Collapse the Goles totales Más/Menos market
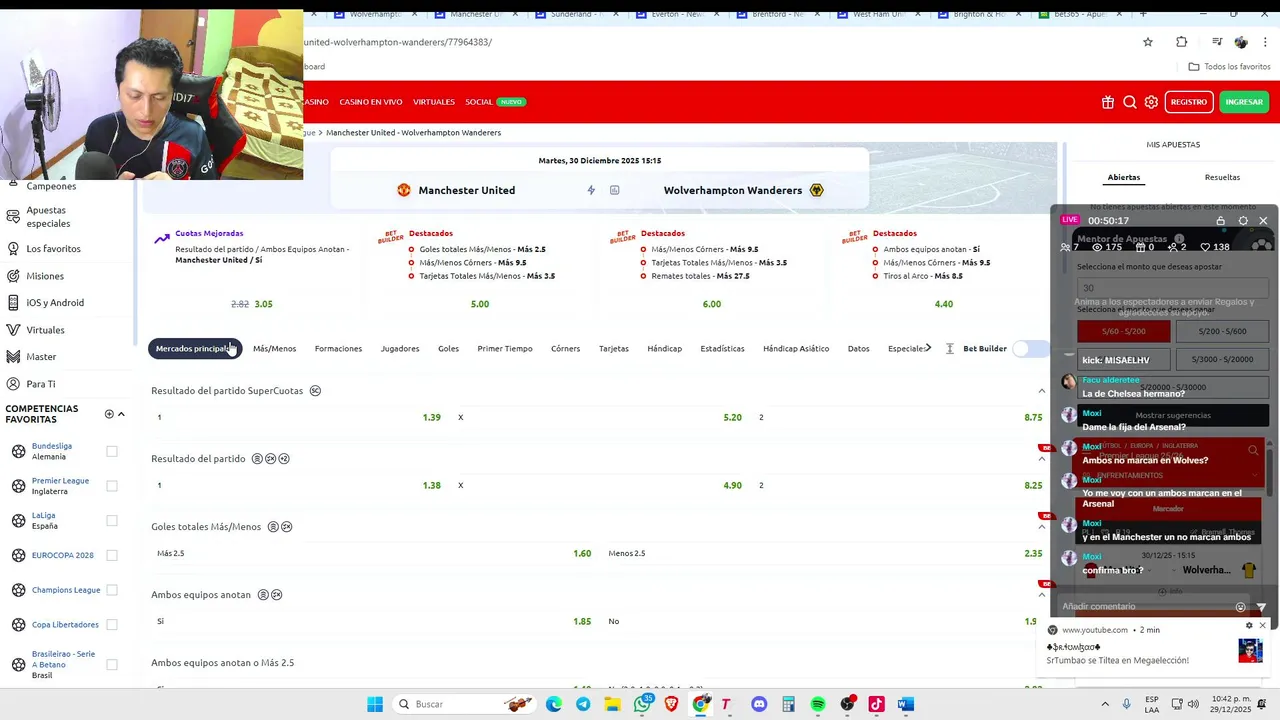Image resolution: width=1280 pixels, height=720 pixels. 1041,527
